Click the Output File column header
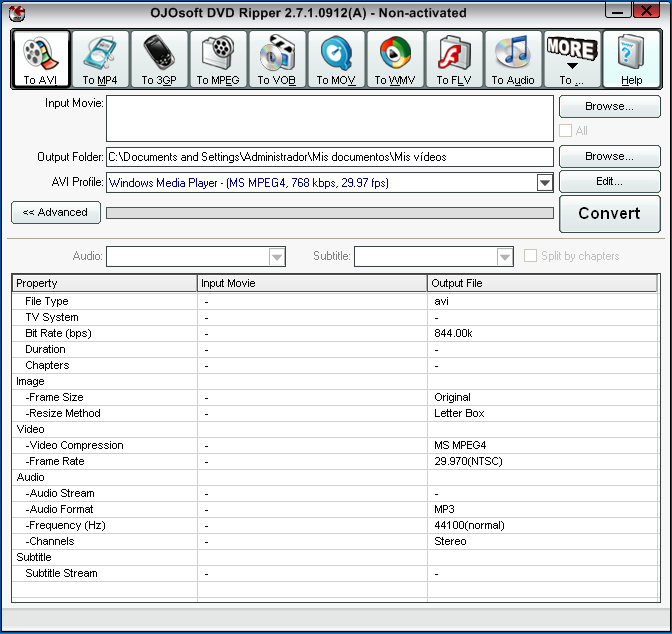Screen dimensions: 672x634 [542, 283]
